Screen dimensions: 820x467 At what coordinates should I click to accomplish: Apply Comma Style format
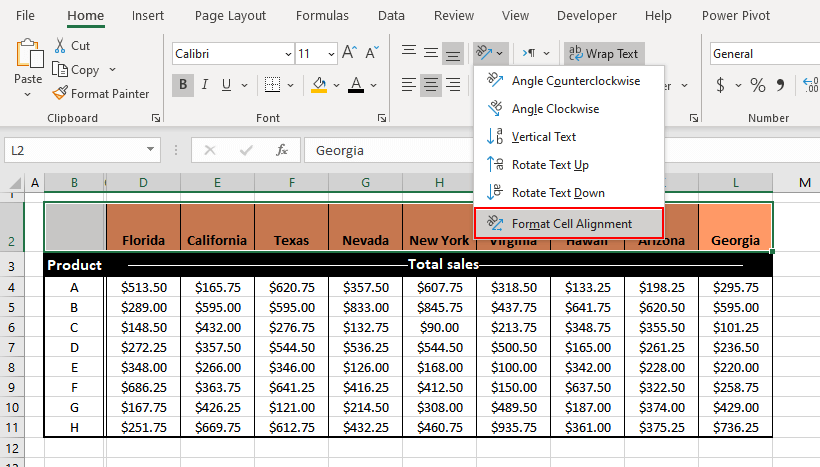[x=780, y=85]
